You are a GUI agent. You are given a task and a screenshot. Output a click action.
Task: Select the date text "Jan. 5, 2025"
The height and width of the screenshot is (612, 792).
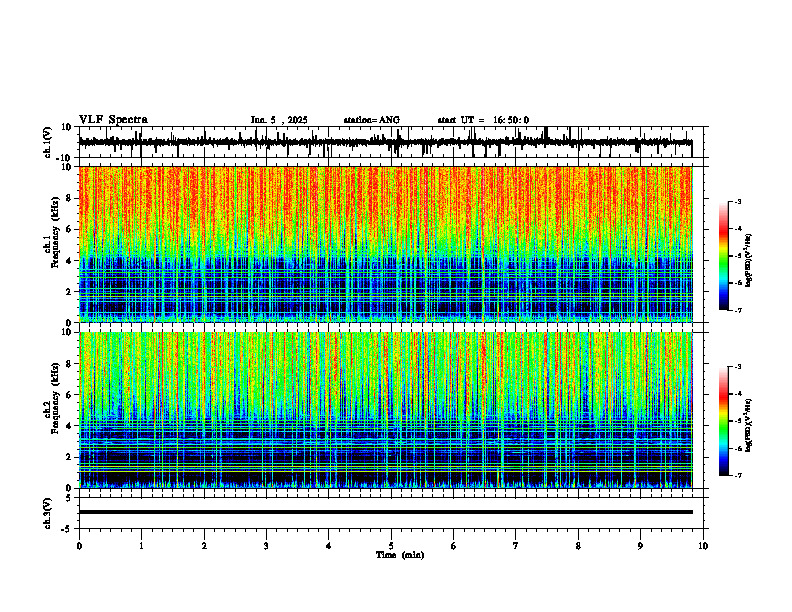[279, 120]
